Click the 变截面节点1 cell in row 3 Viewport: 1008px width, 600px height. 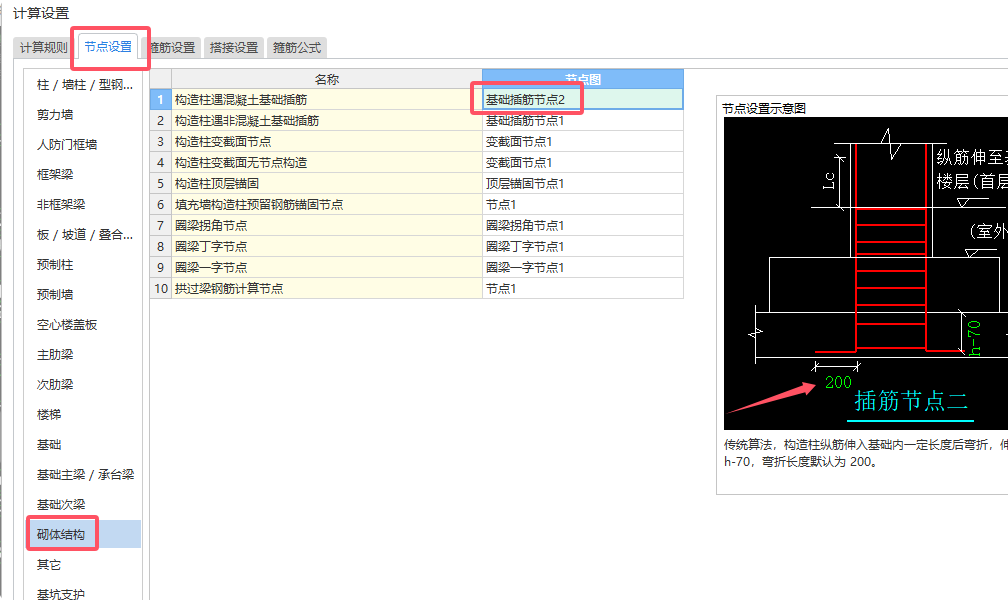582,141
